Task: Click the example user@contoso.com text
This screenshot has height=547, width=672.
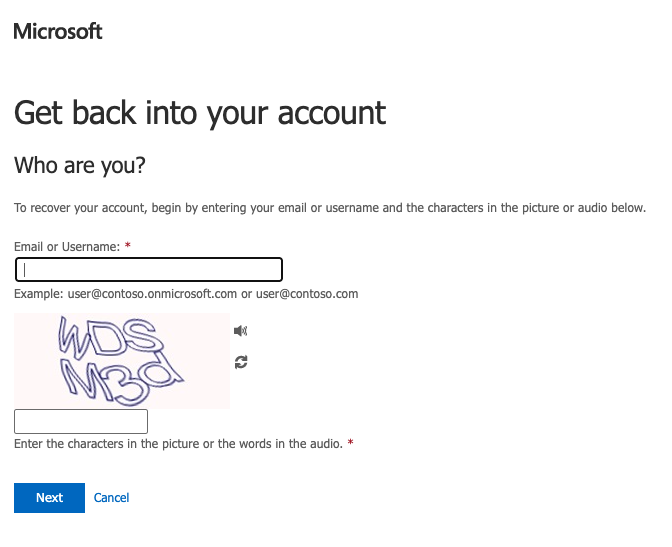Action: [307, 294]
